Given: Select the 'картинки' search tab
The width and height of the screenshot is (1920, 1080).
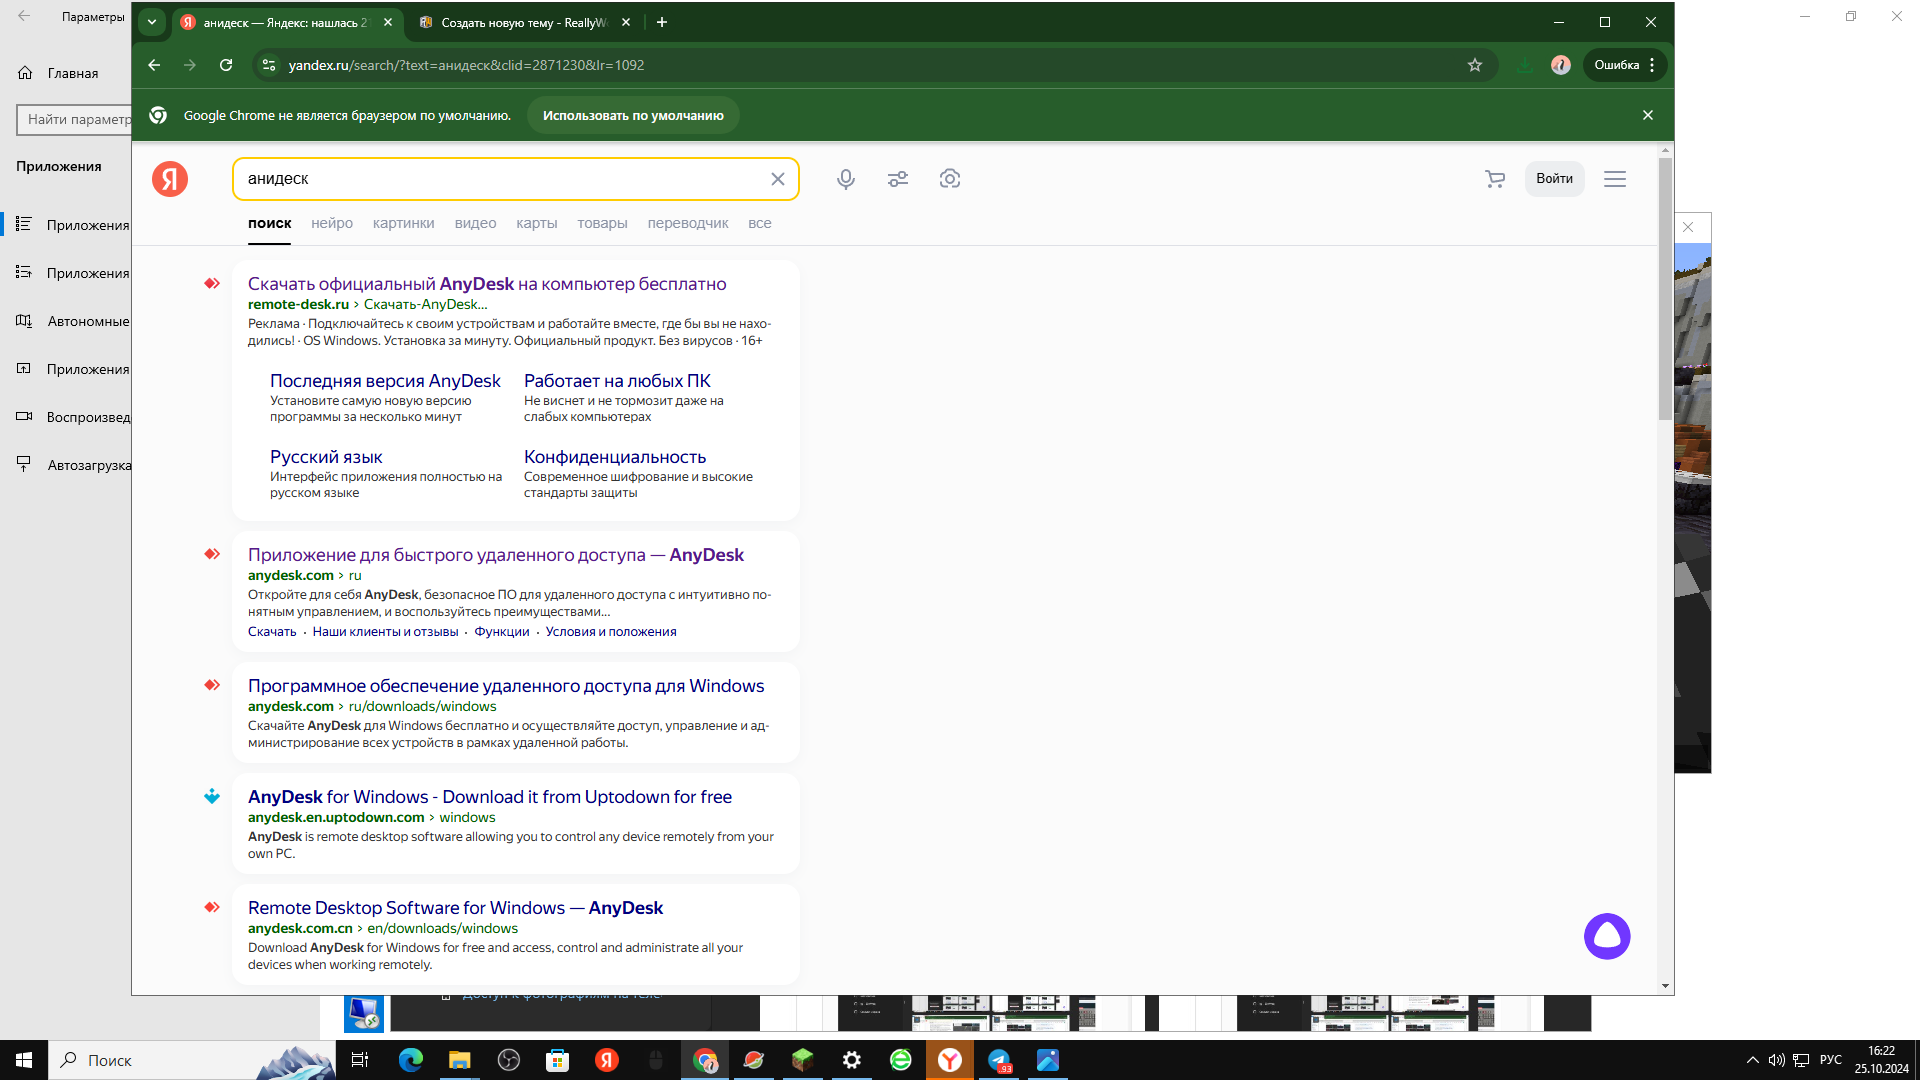Looking at the screenshot, I should point(404,223).
